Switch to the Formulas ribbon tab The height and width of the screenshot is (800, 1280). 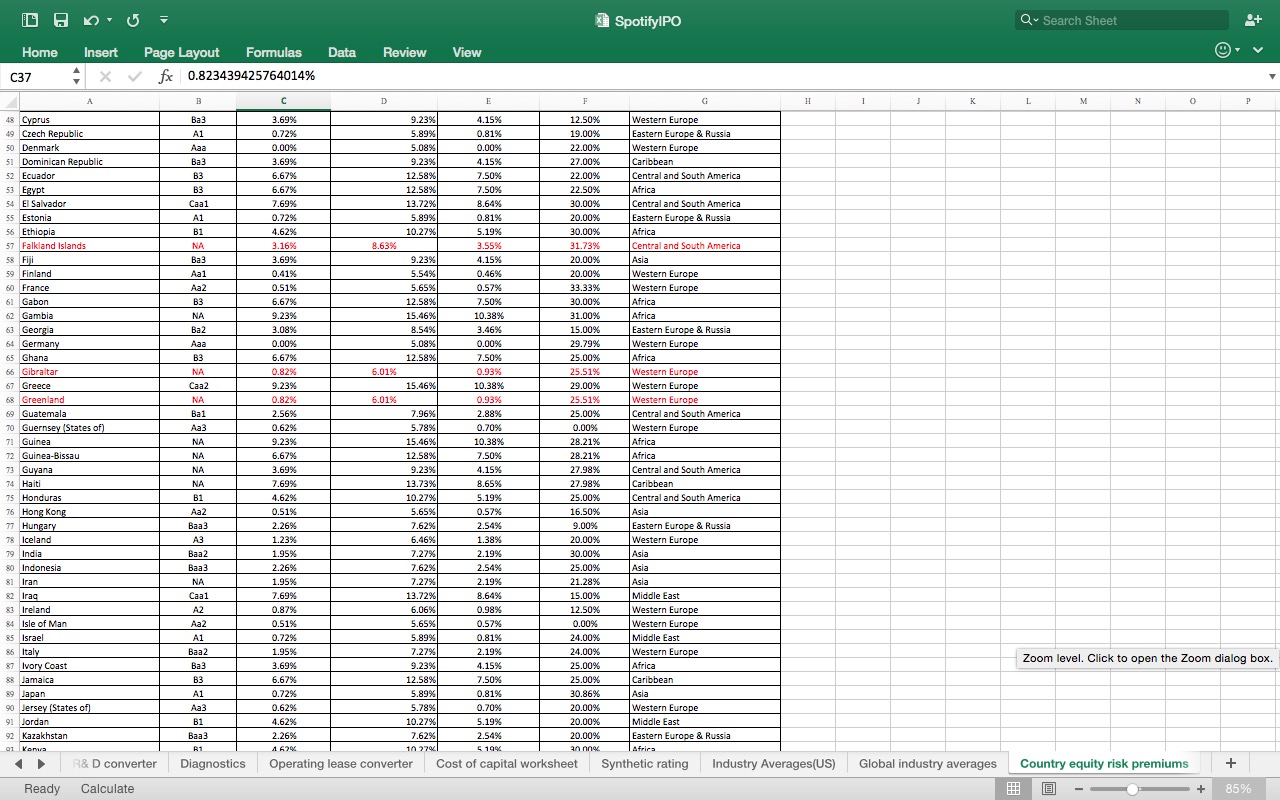pyautogui.click(x=273, y=52)
